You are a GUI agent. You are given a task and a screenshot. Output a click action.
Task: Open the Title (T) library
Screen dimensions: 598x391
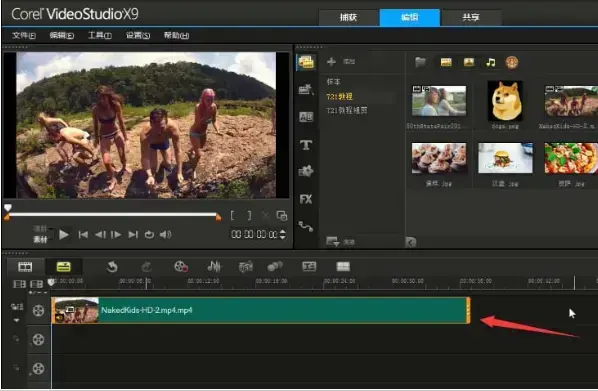(x=306, y=145)
